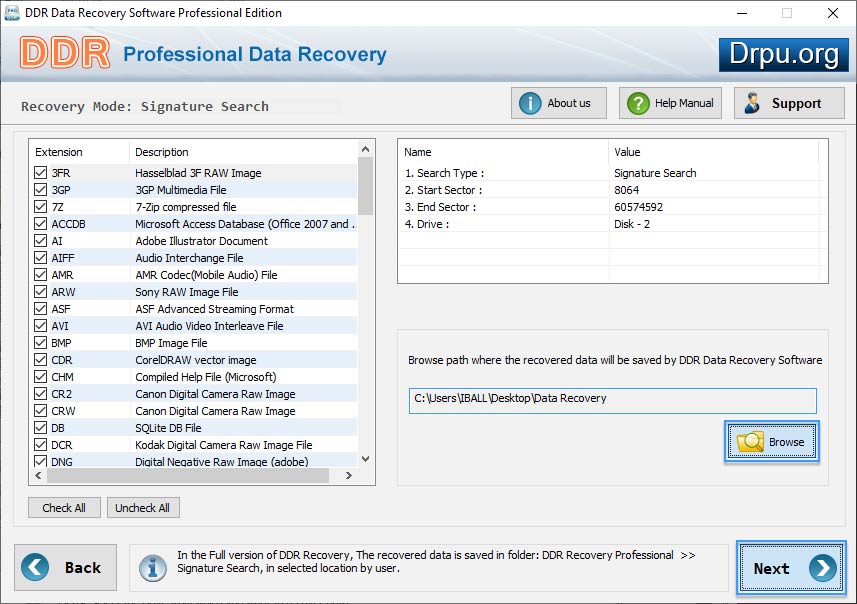Click the Uncheck All button
The height and width of the screenshot is (604, 857).
click(143, 508)
